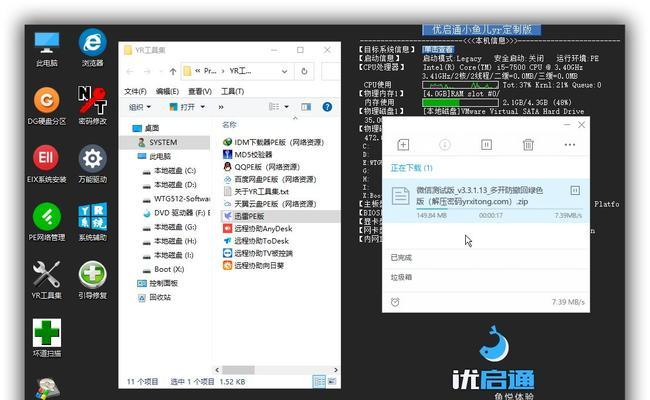Click Explorer search box
The height and width of the screenshot is (400, 650).
[331, 71]
